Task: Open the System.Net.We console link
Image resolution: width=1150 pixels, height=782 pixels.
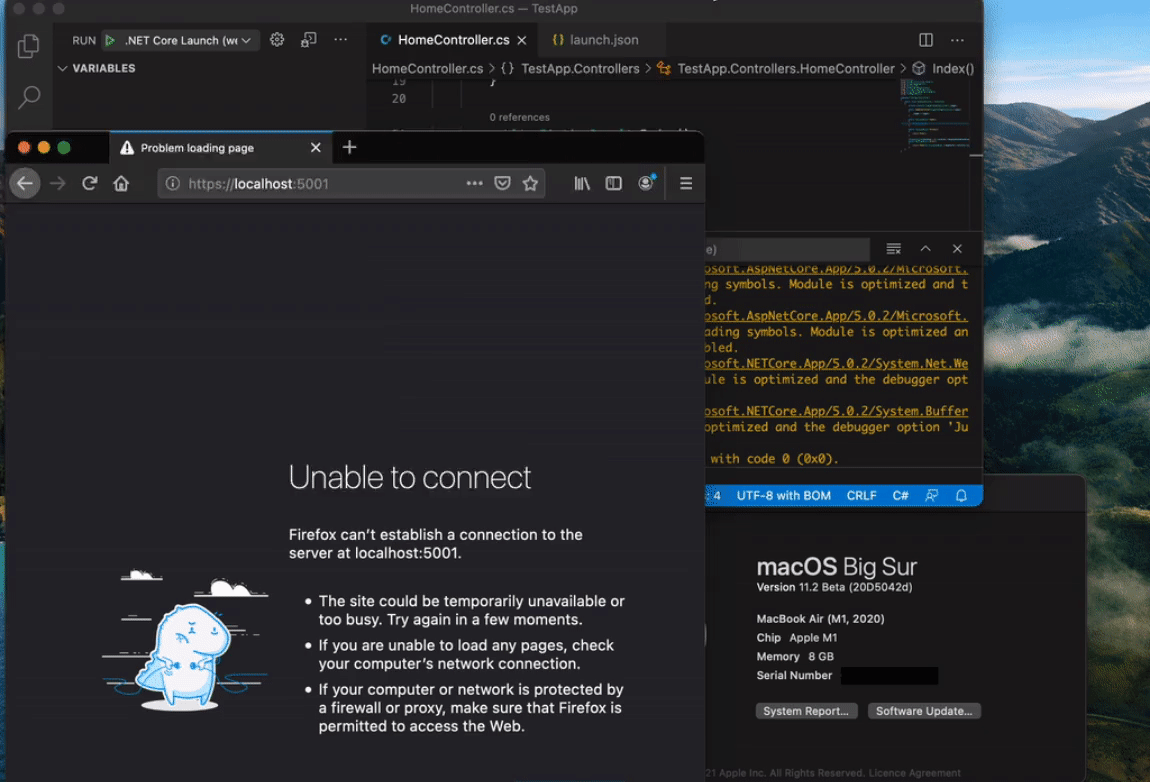Action: pyautogui.click(x=836, y=364)
